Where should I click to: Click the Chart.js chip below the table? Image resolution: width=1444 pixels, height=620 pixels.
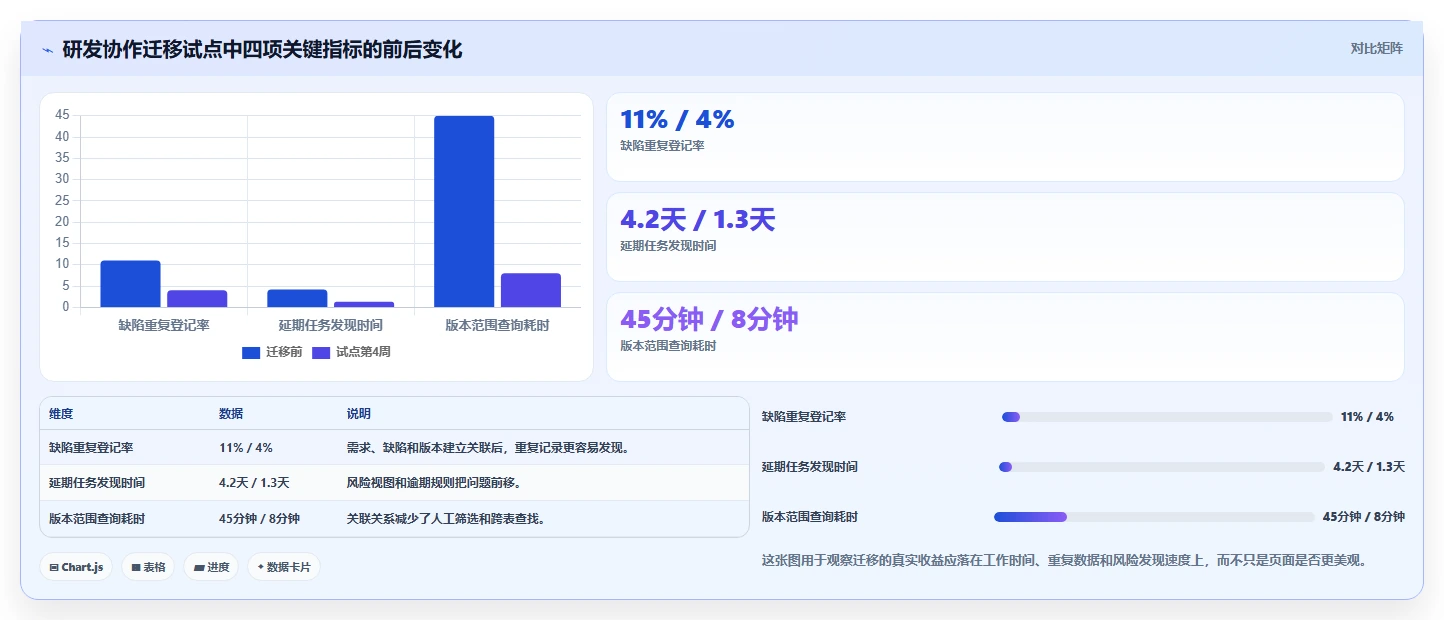(77, 567)
